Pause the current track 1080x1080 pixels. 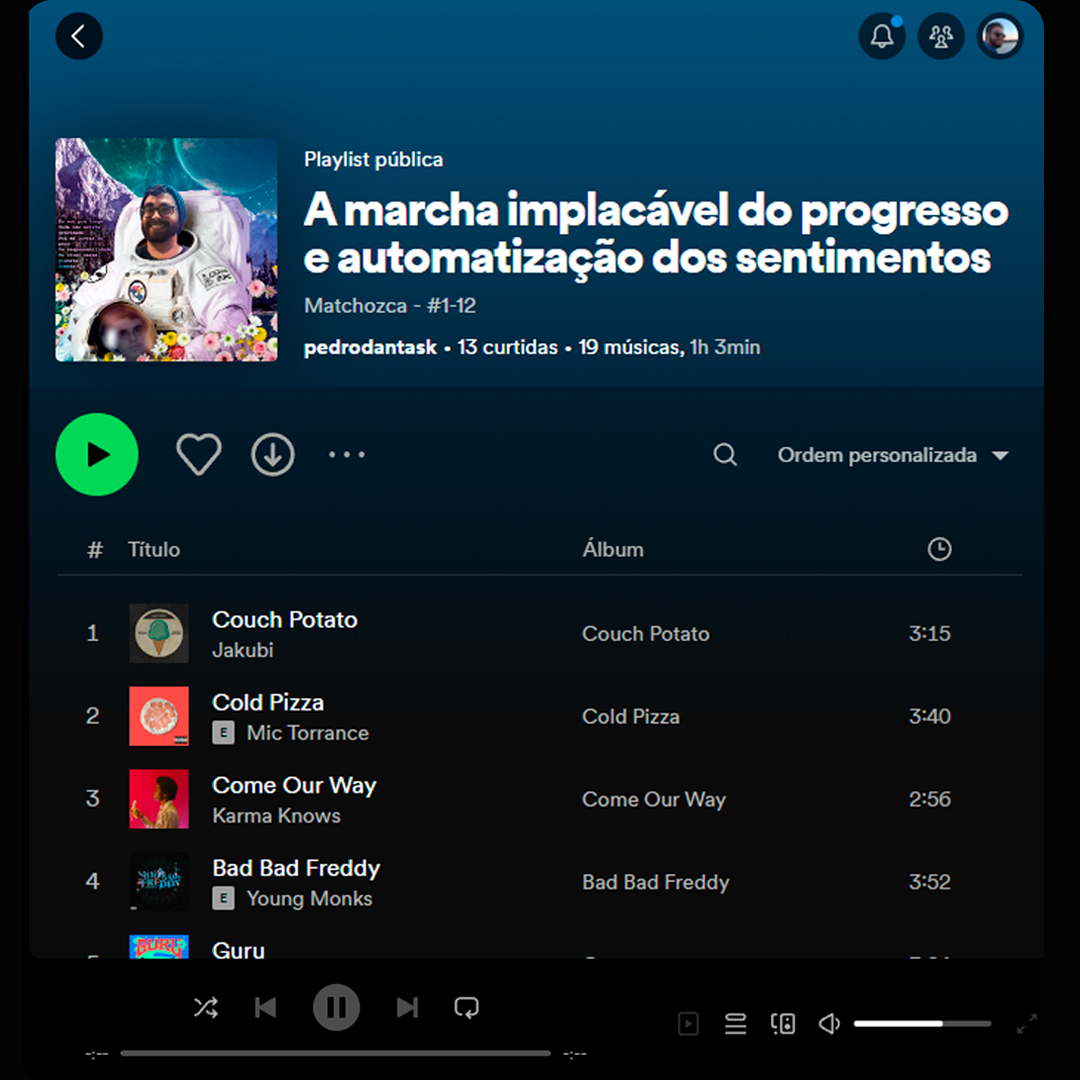point(336,1008)
